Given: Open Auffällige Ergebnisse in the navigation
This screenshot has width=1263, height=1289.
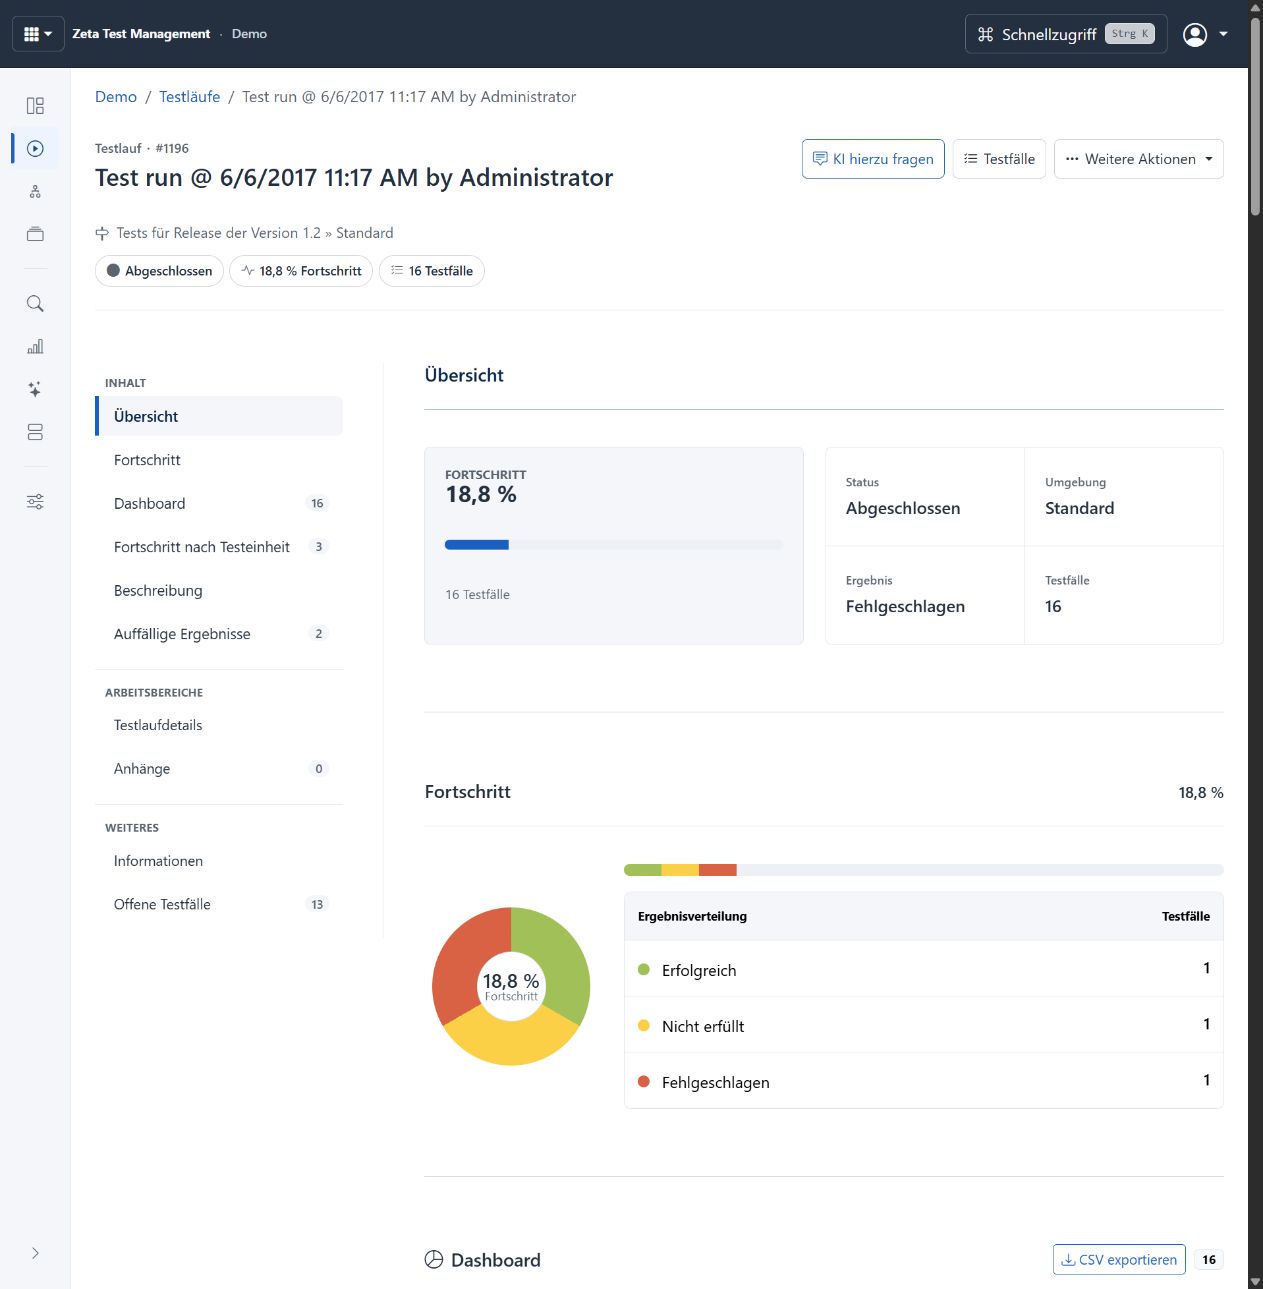Looking at the screenshot, I should pyautogui.click(x=219, y=634).
